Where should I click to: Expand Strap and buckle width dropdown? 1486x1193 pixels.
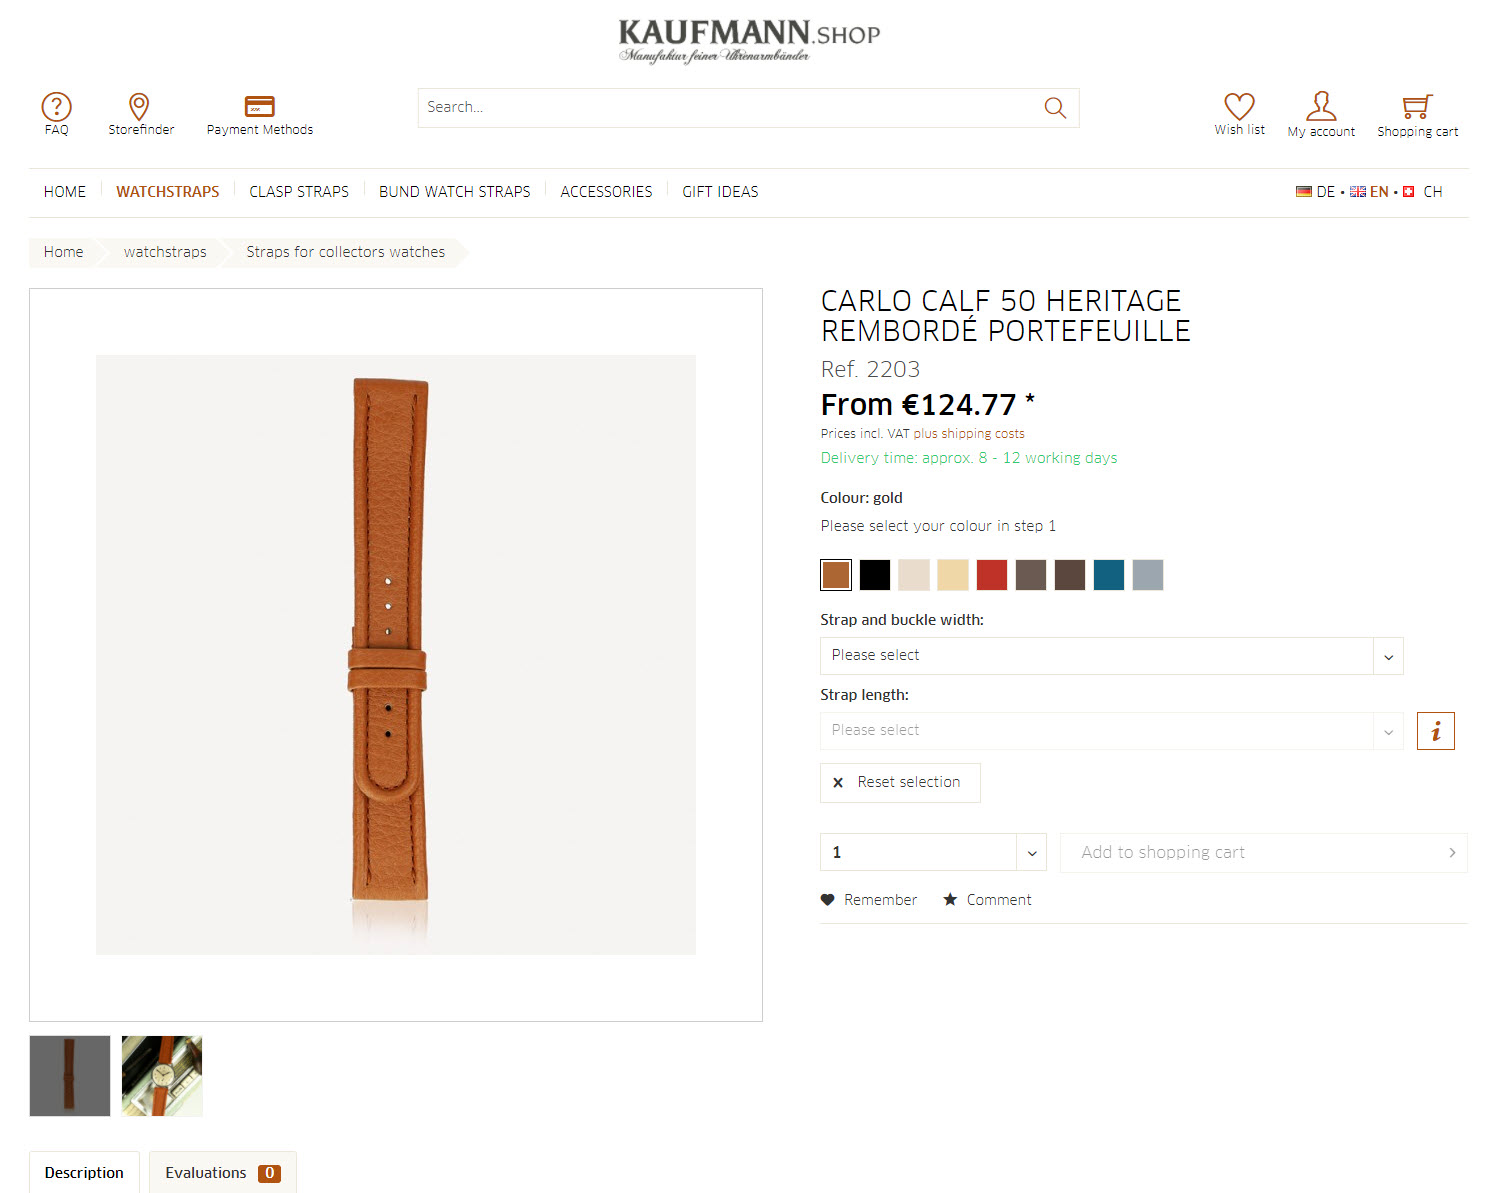(1111, 656)
